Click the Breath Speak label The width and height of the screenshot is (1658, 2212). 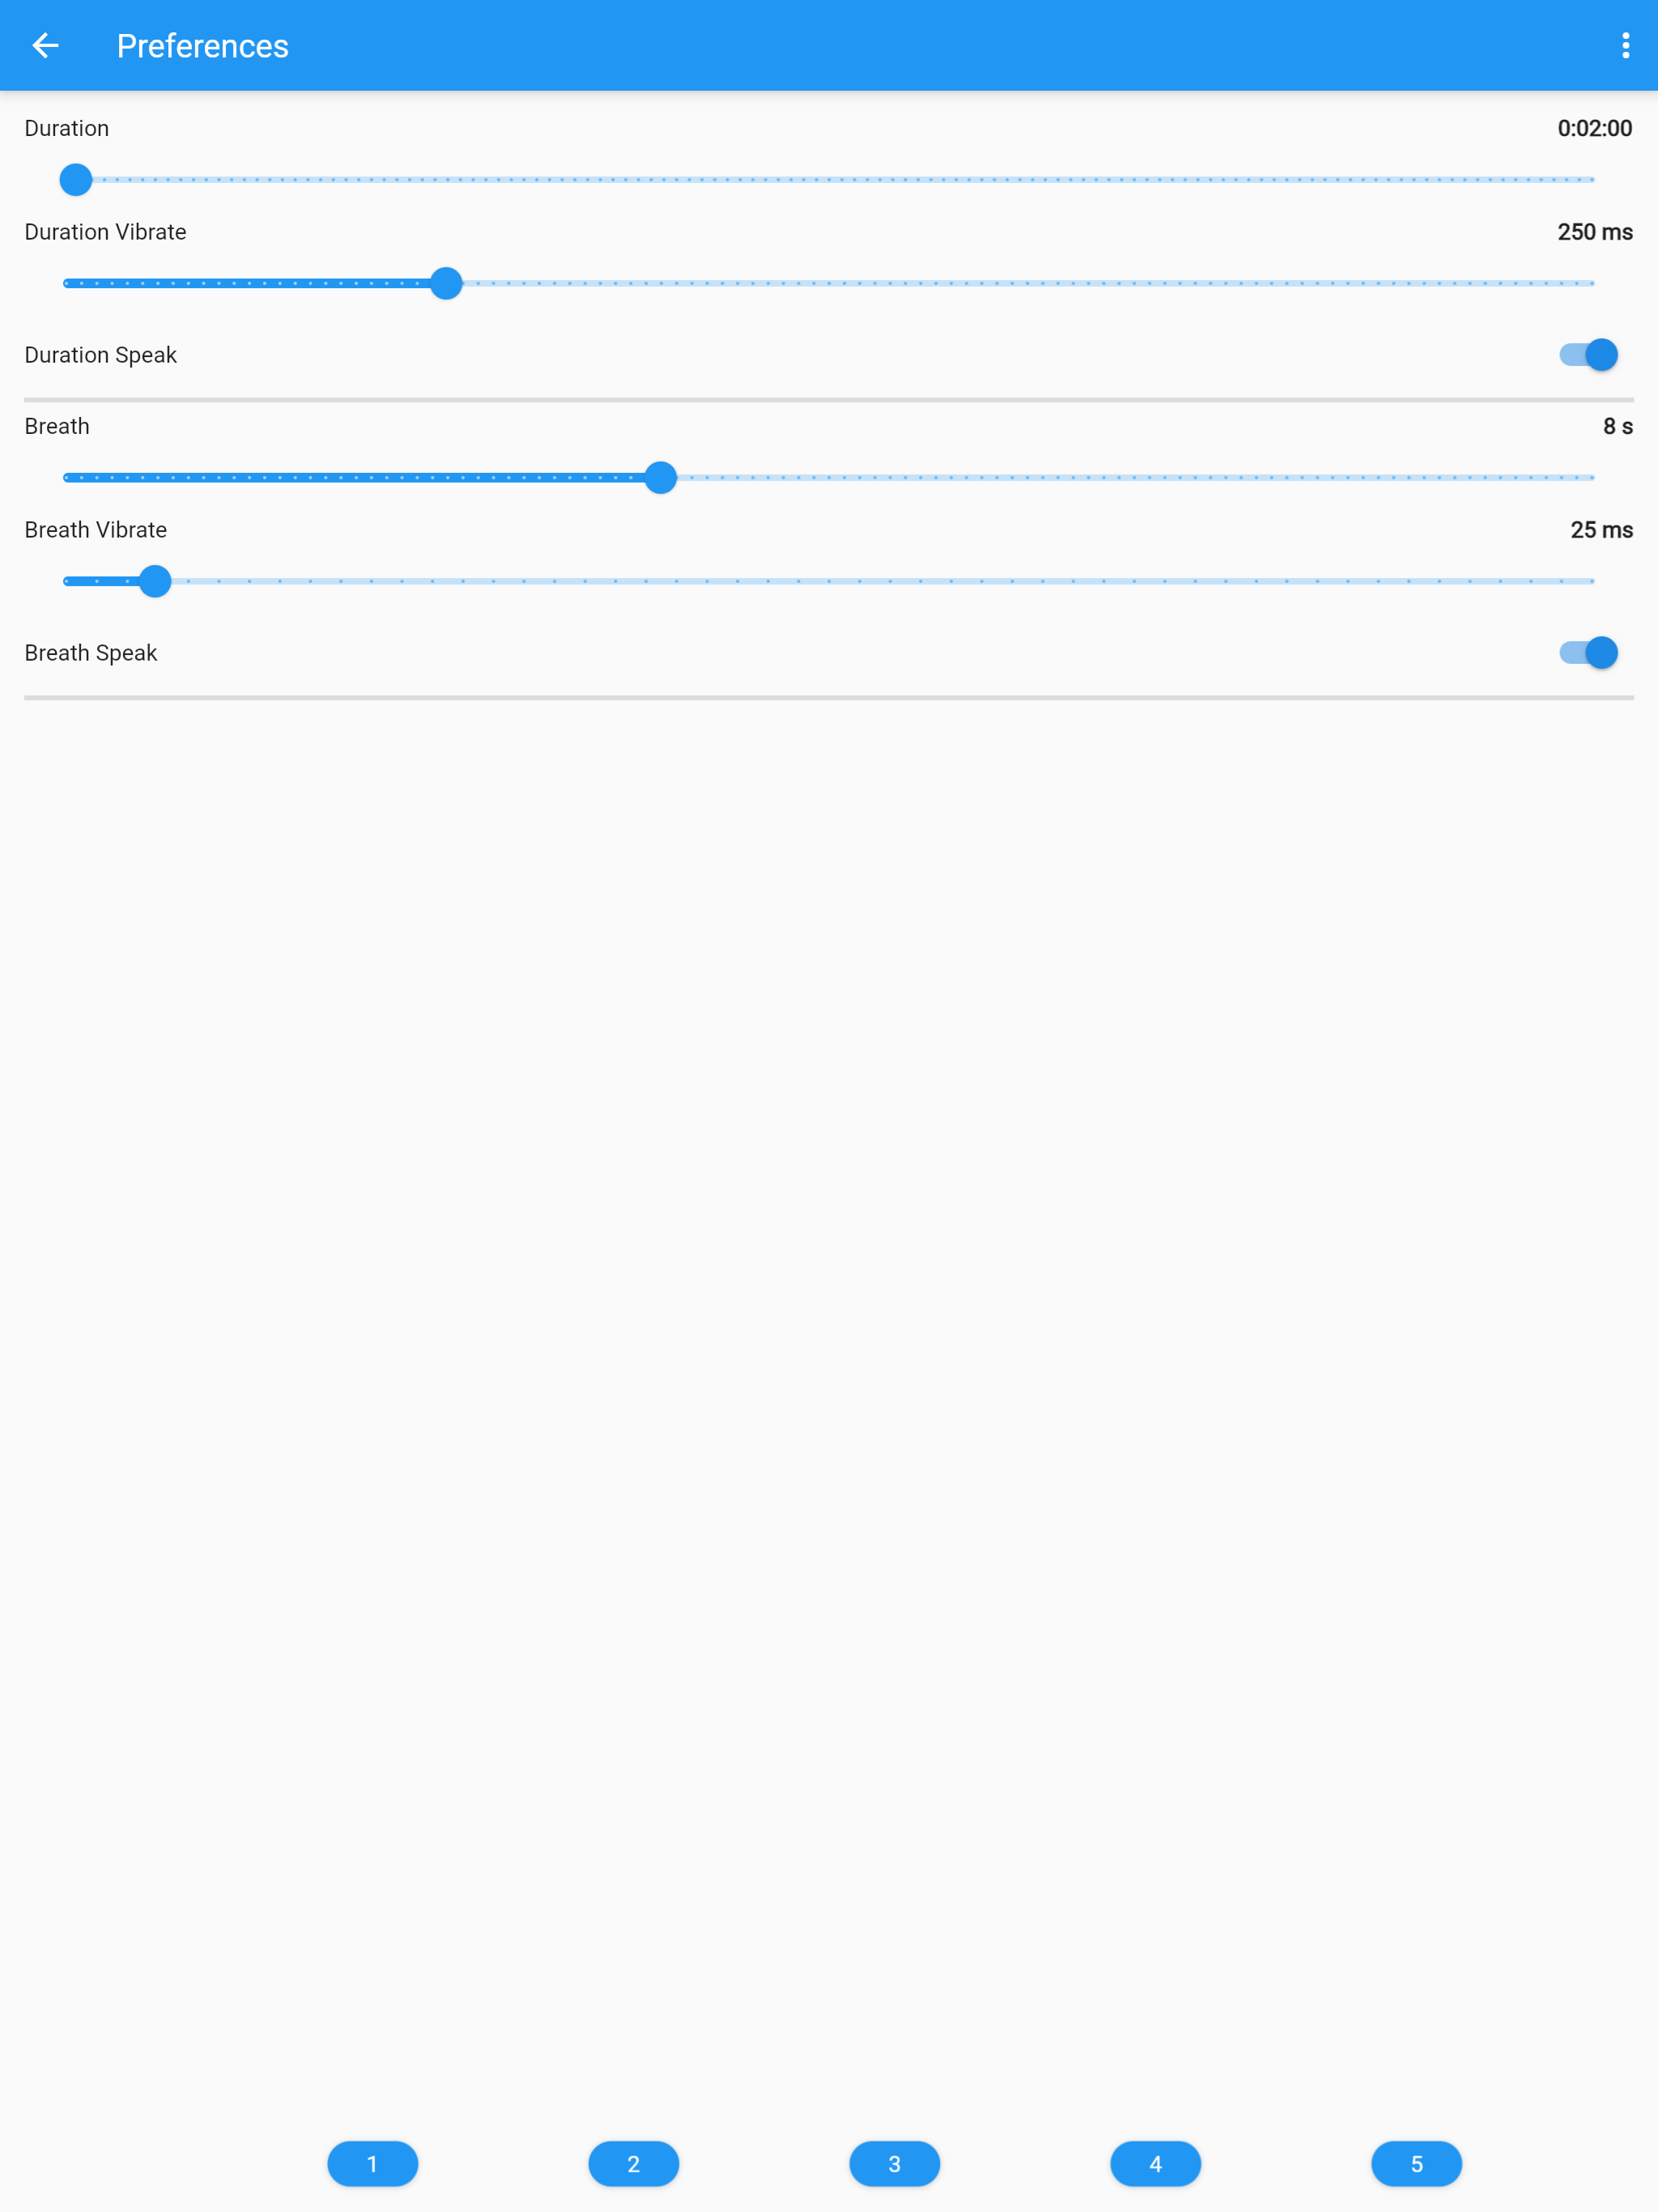coord(91,653)
